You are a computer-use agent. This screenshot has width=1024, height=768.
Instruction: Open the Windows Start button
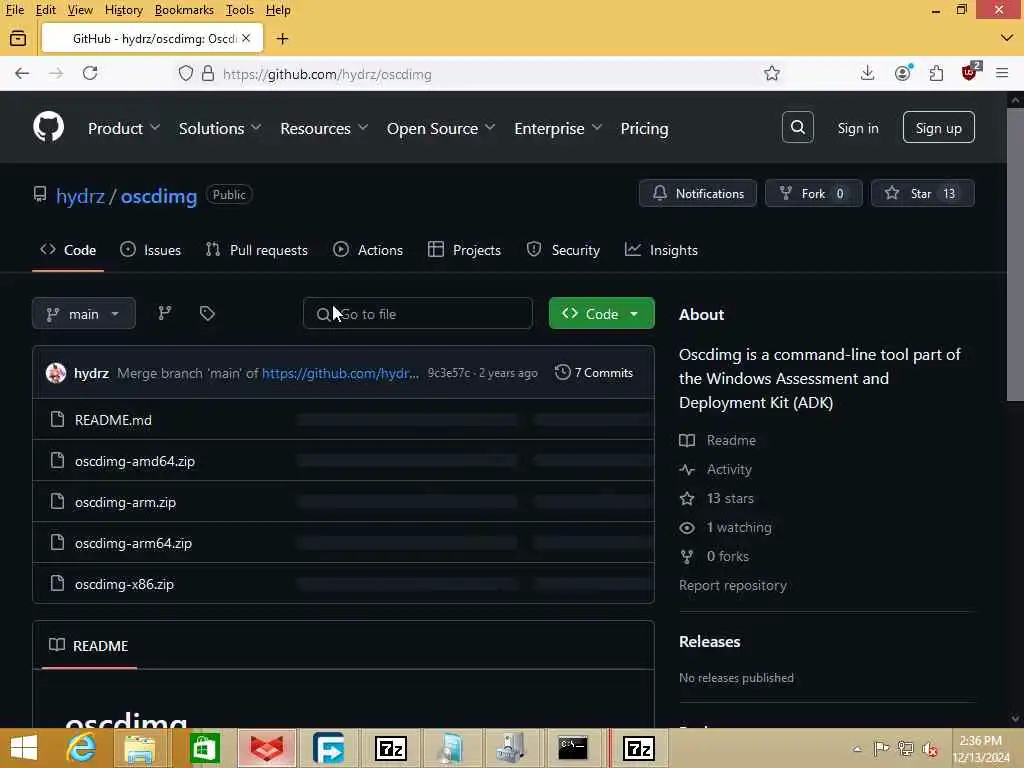[x=25, y=748]
